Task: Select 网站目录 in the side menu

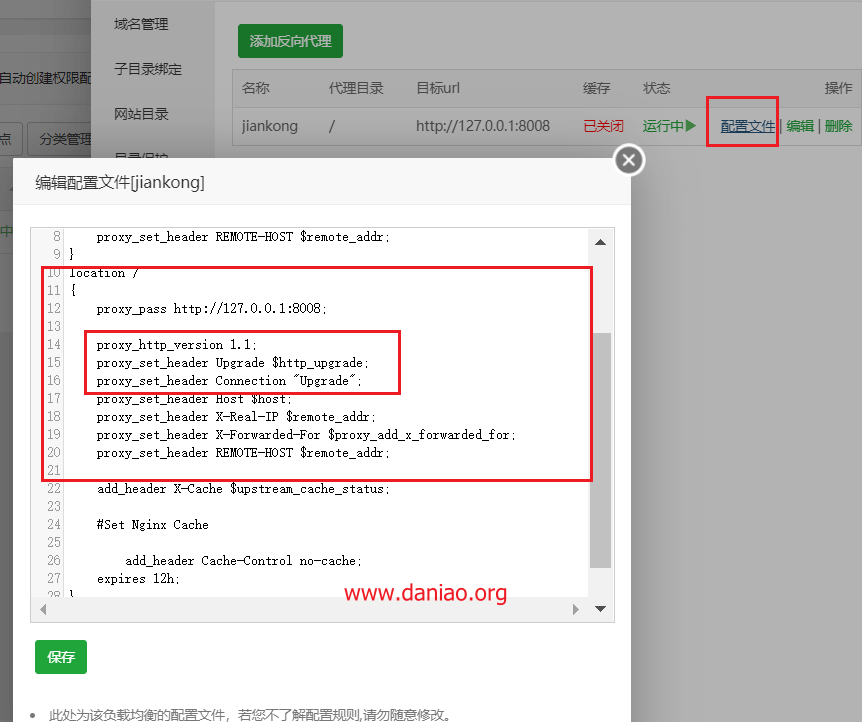Action: 141,114
